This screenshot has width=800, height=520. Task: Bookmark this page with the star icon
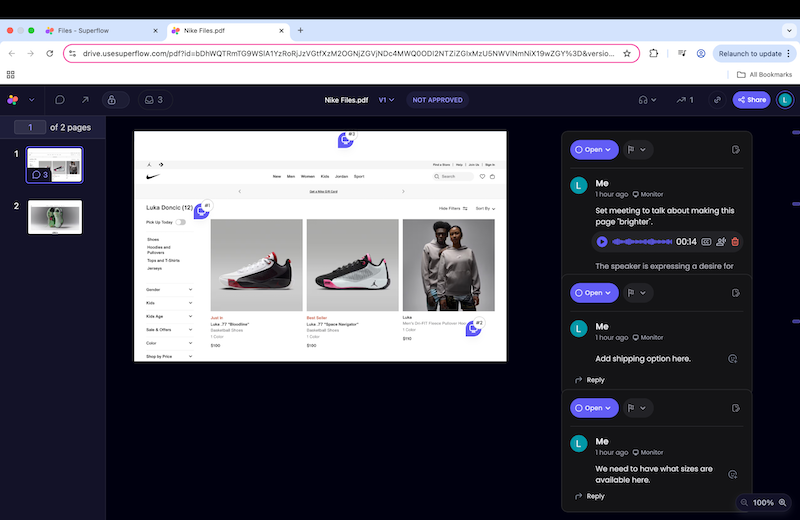click(x=627, y=54)
